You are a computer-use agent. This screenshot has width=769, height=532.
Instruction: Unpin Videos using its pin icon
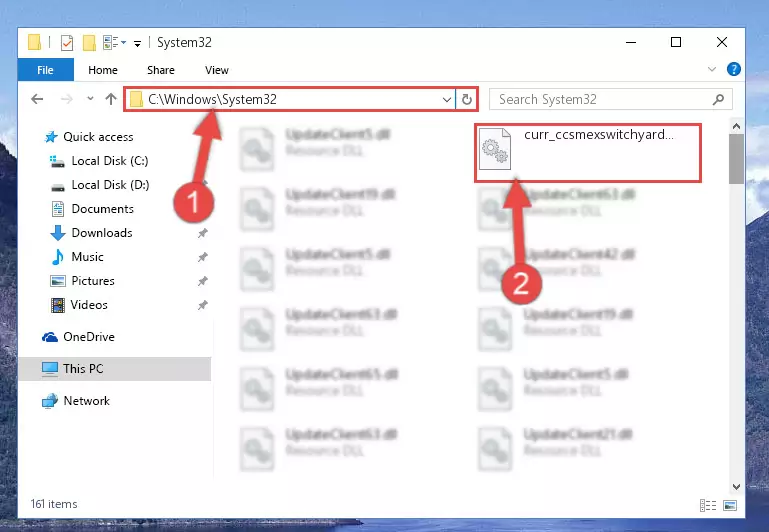pos(203,305)
